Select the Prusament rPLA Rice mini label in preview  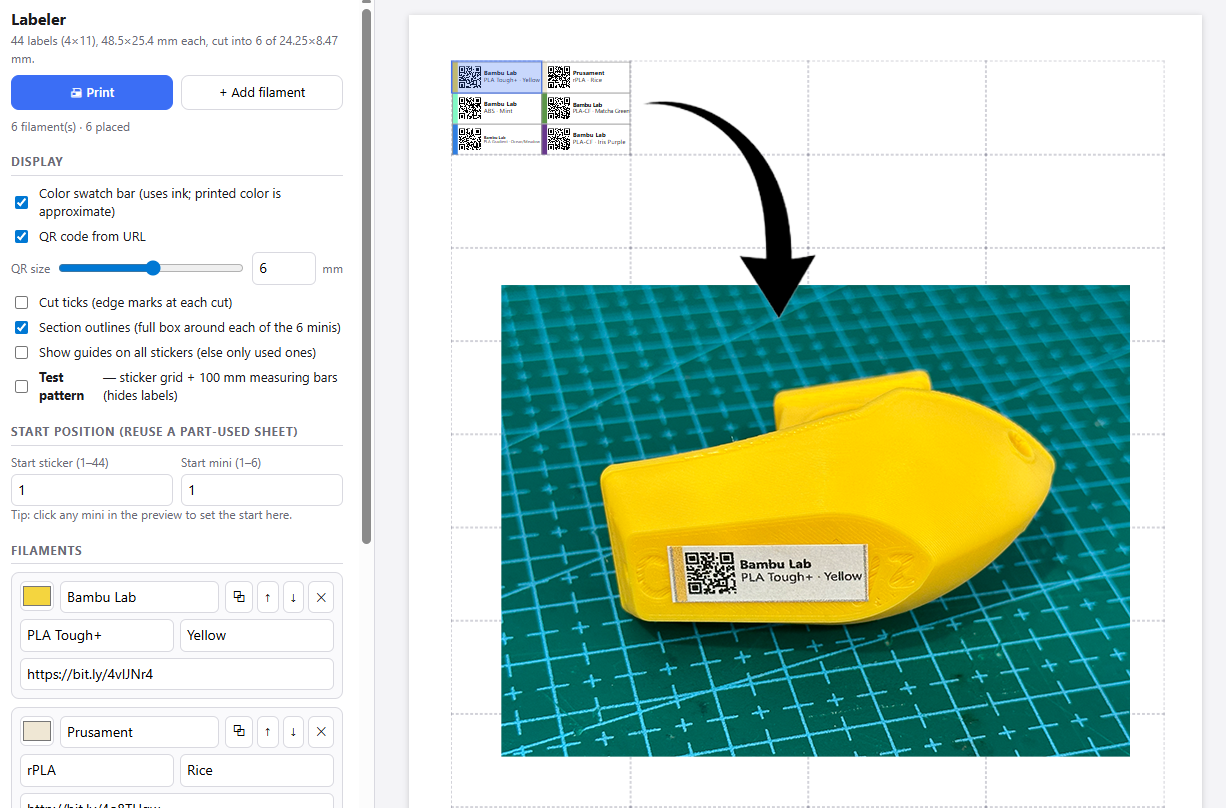586,77
